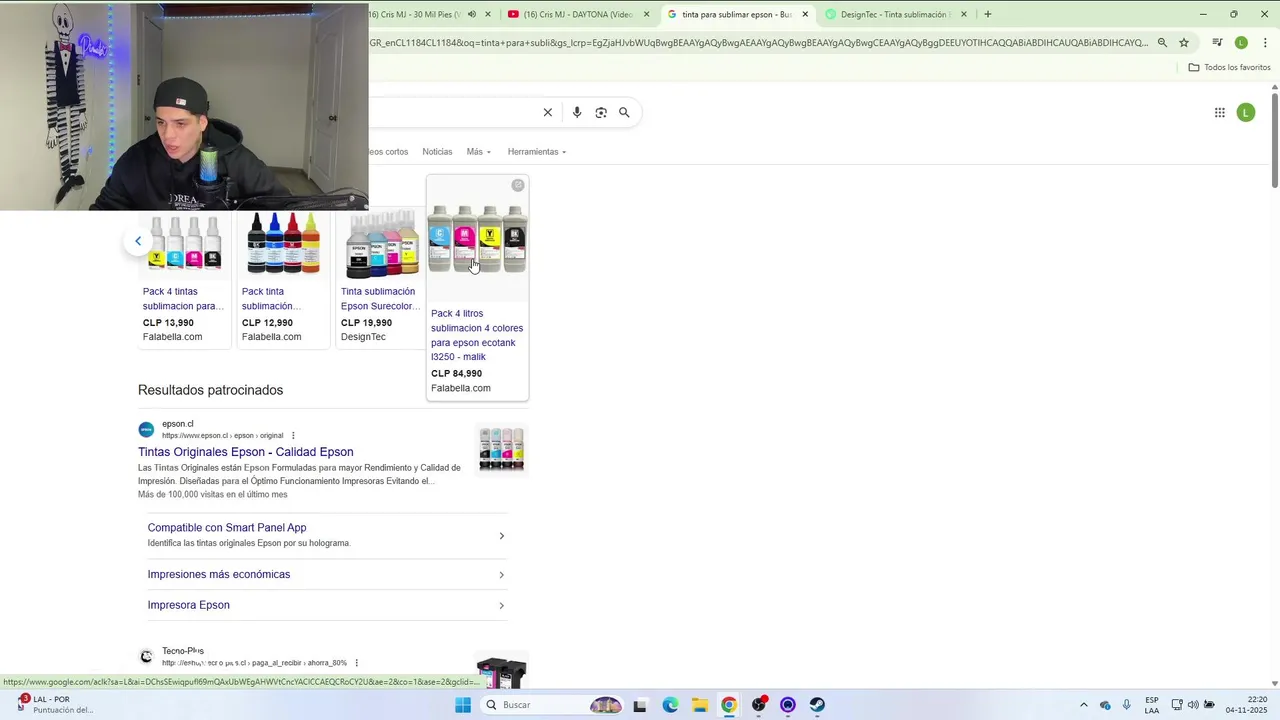Start a voice search with the microphone icon
Screen dimensions: 1280x720
[577, 113]
